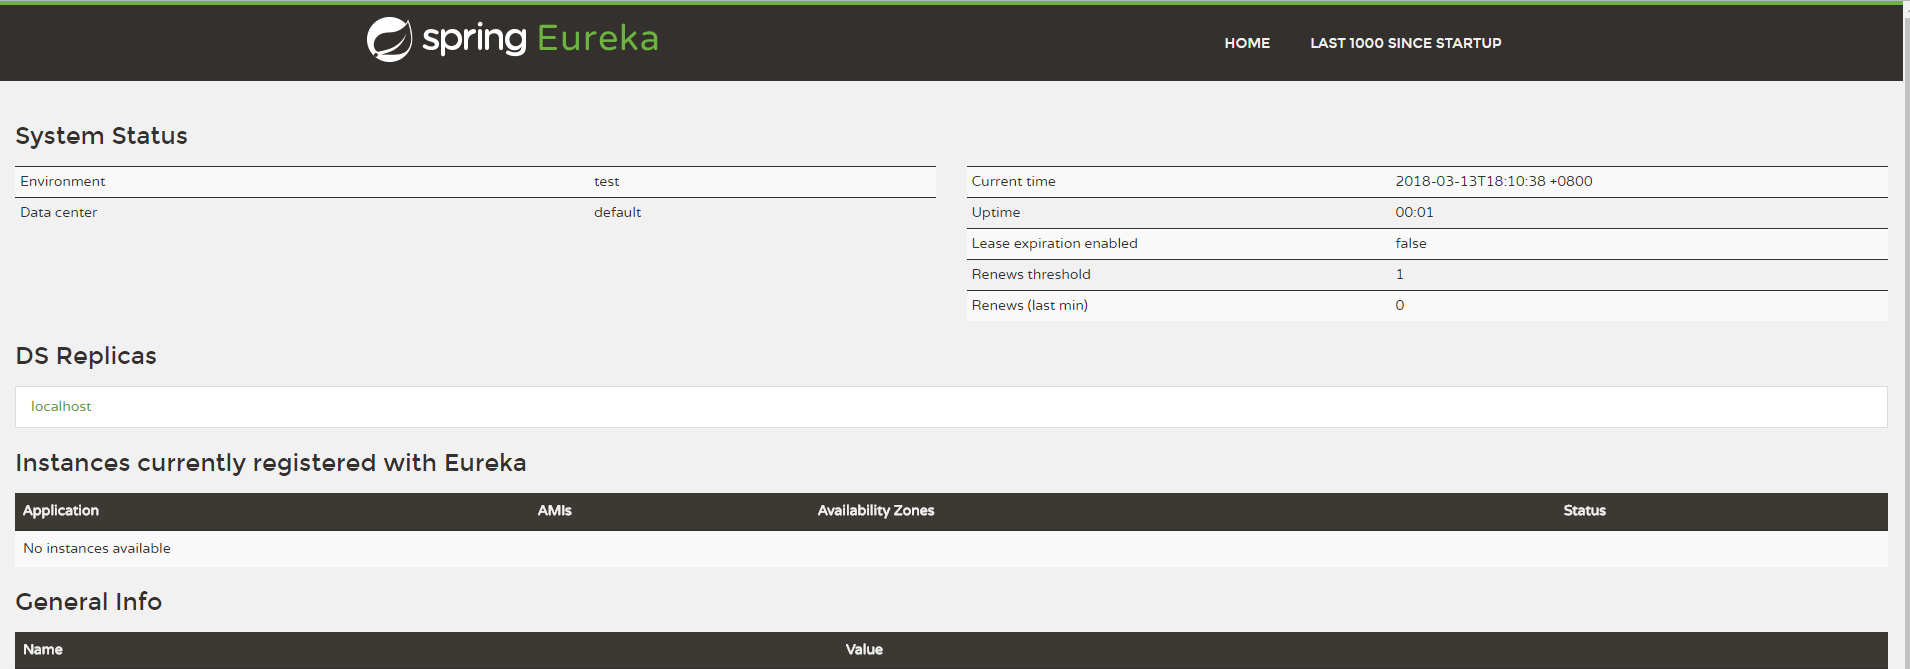Viewport: 1910px width, 669px height.
Task: Select the uptime value 00:01
Action: point(1414,212)
